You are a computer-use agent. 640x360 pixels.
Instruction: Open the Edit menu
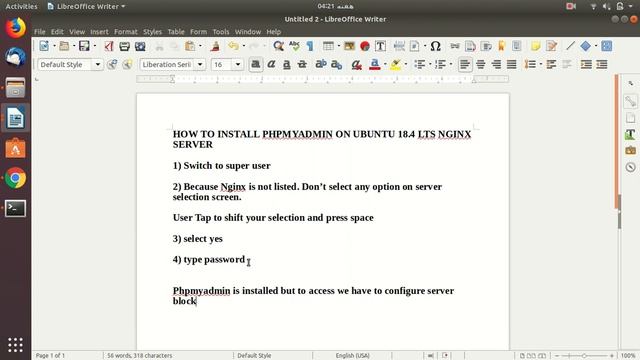[x=57, y=32]
